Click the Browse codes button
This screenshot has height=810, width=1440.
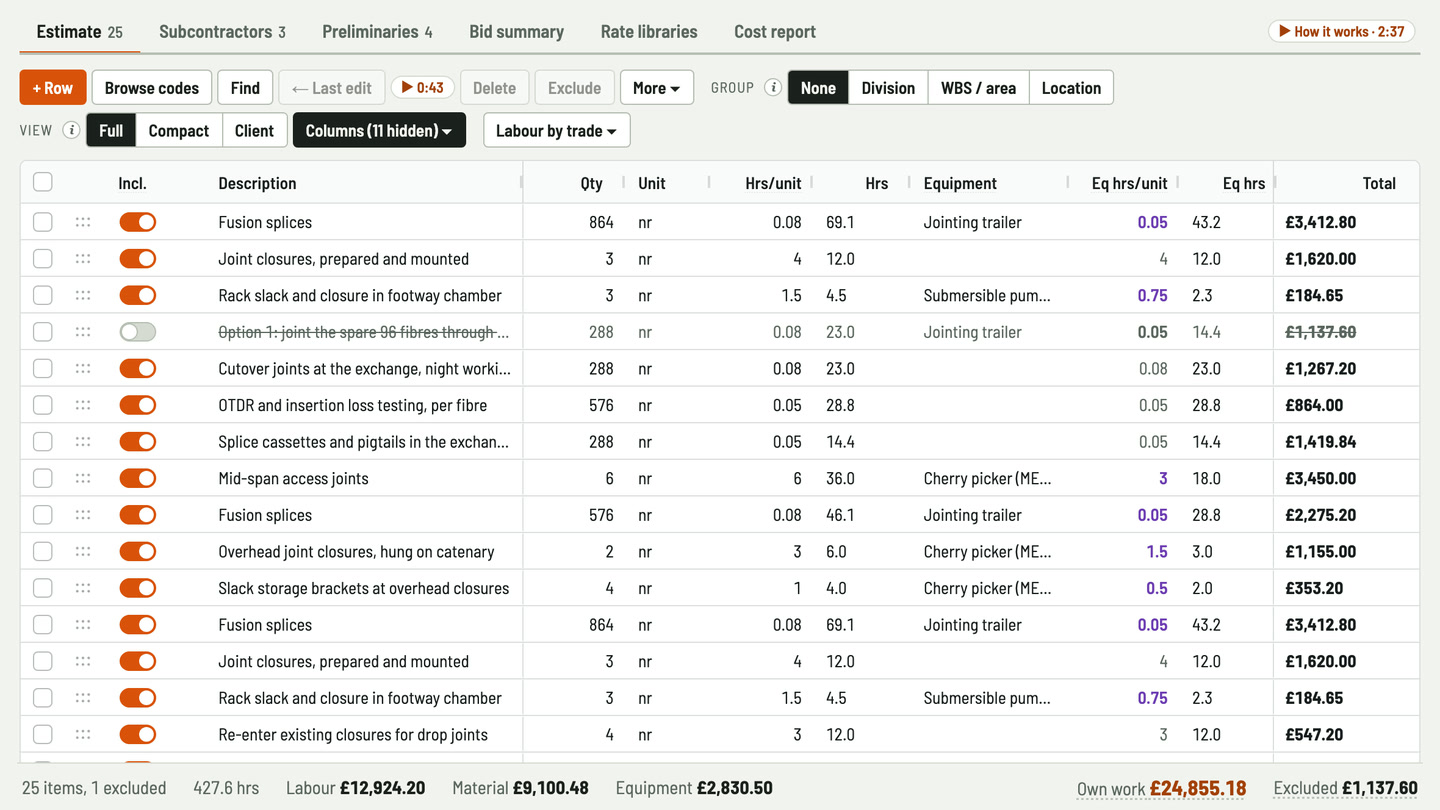click(152, 88)
